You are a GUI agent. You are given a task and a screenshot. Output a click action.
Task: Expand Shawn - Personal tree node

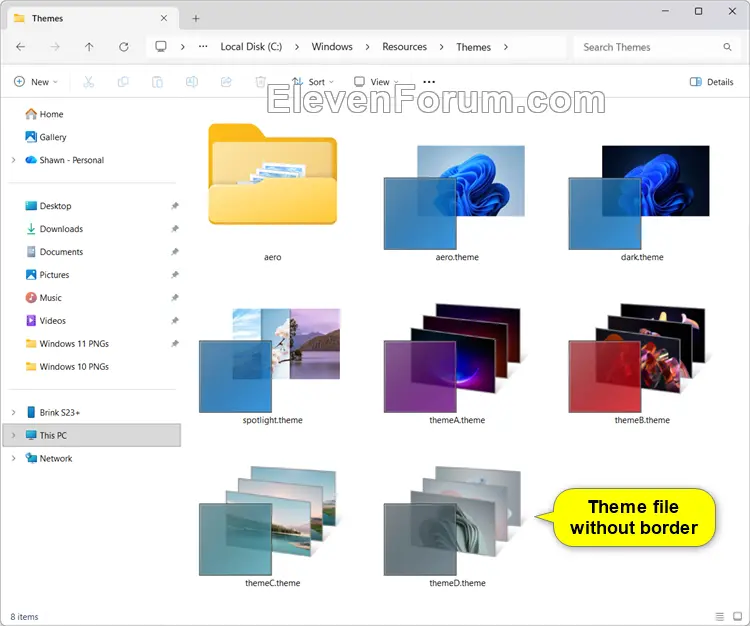click(13, 160)
